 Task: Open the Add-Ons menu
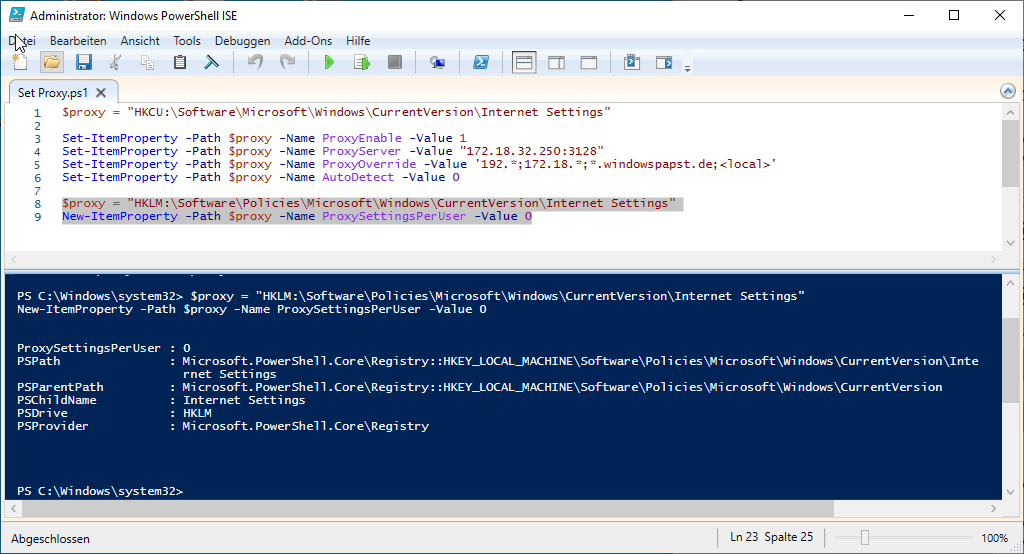308,41
